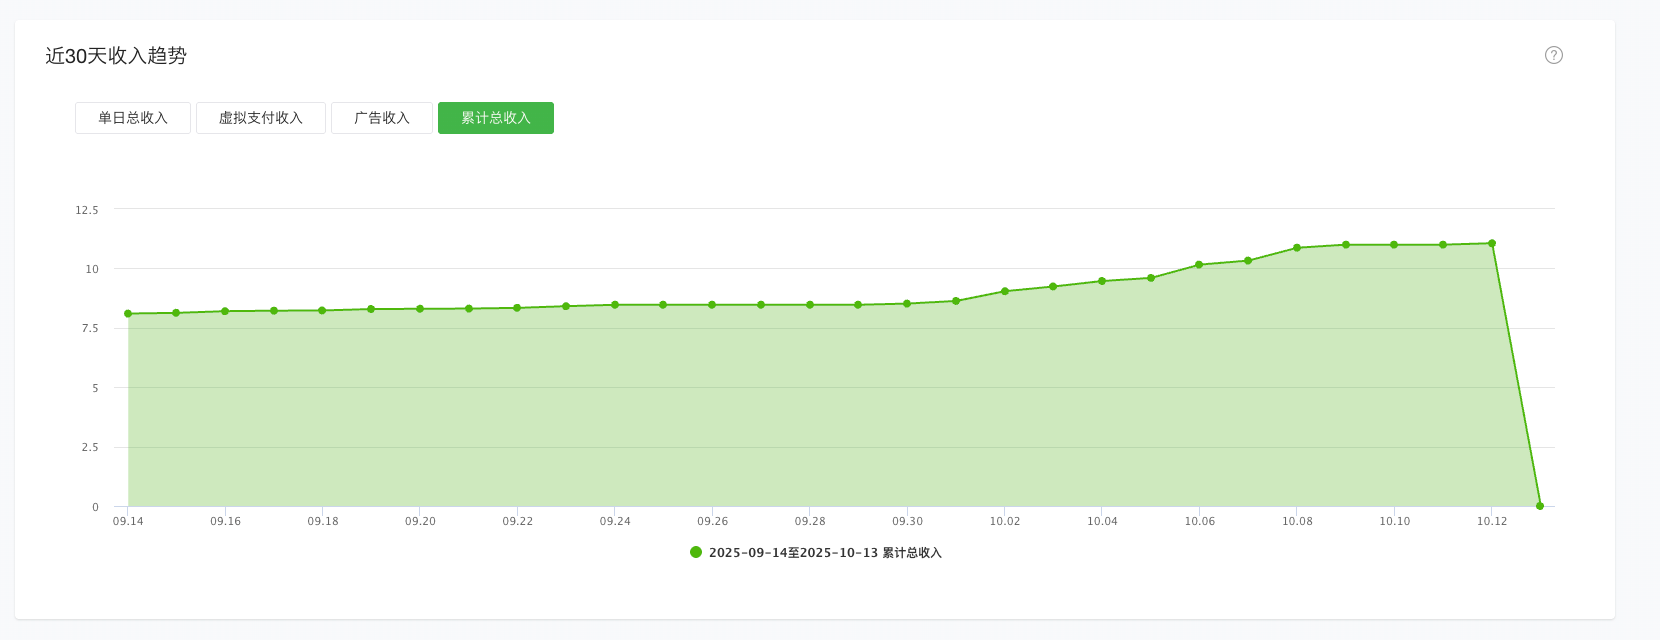
Task: Open the 广告收入 tab
Action: pyautogui.click(x=382, y=118)
